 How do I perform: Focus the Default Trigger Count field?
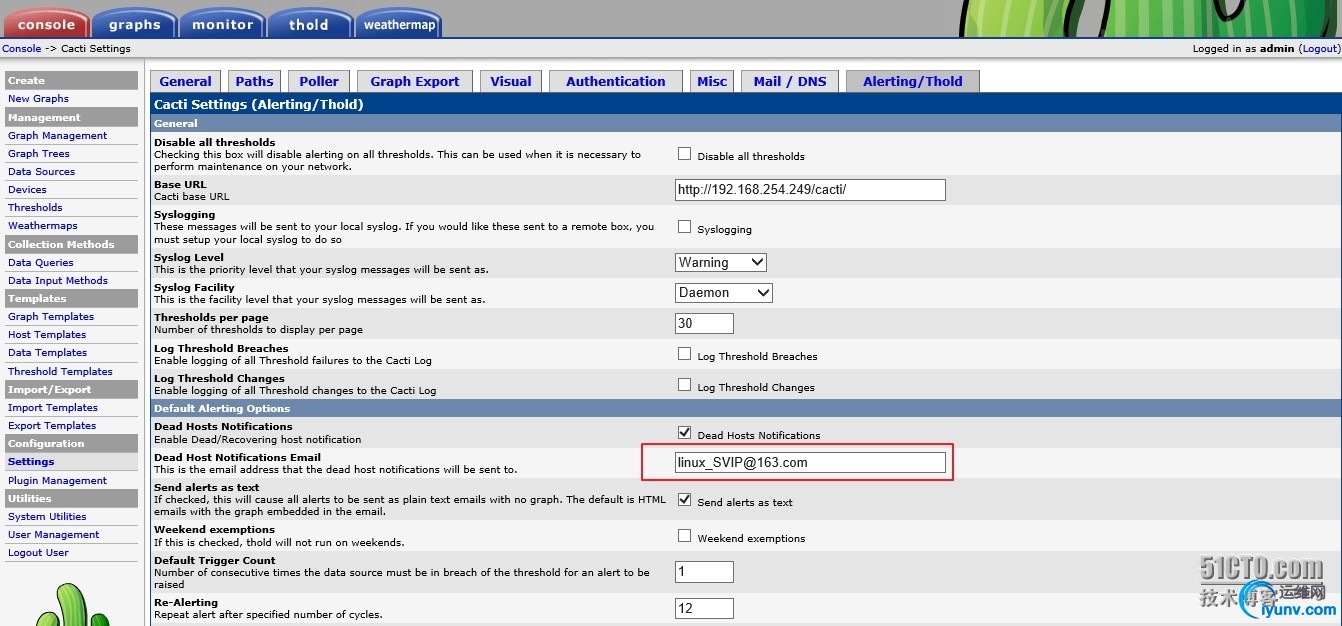705,571
